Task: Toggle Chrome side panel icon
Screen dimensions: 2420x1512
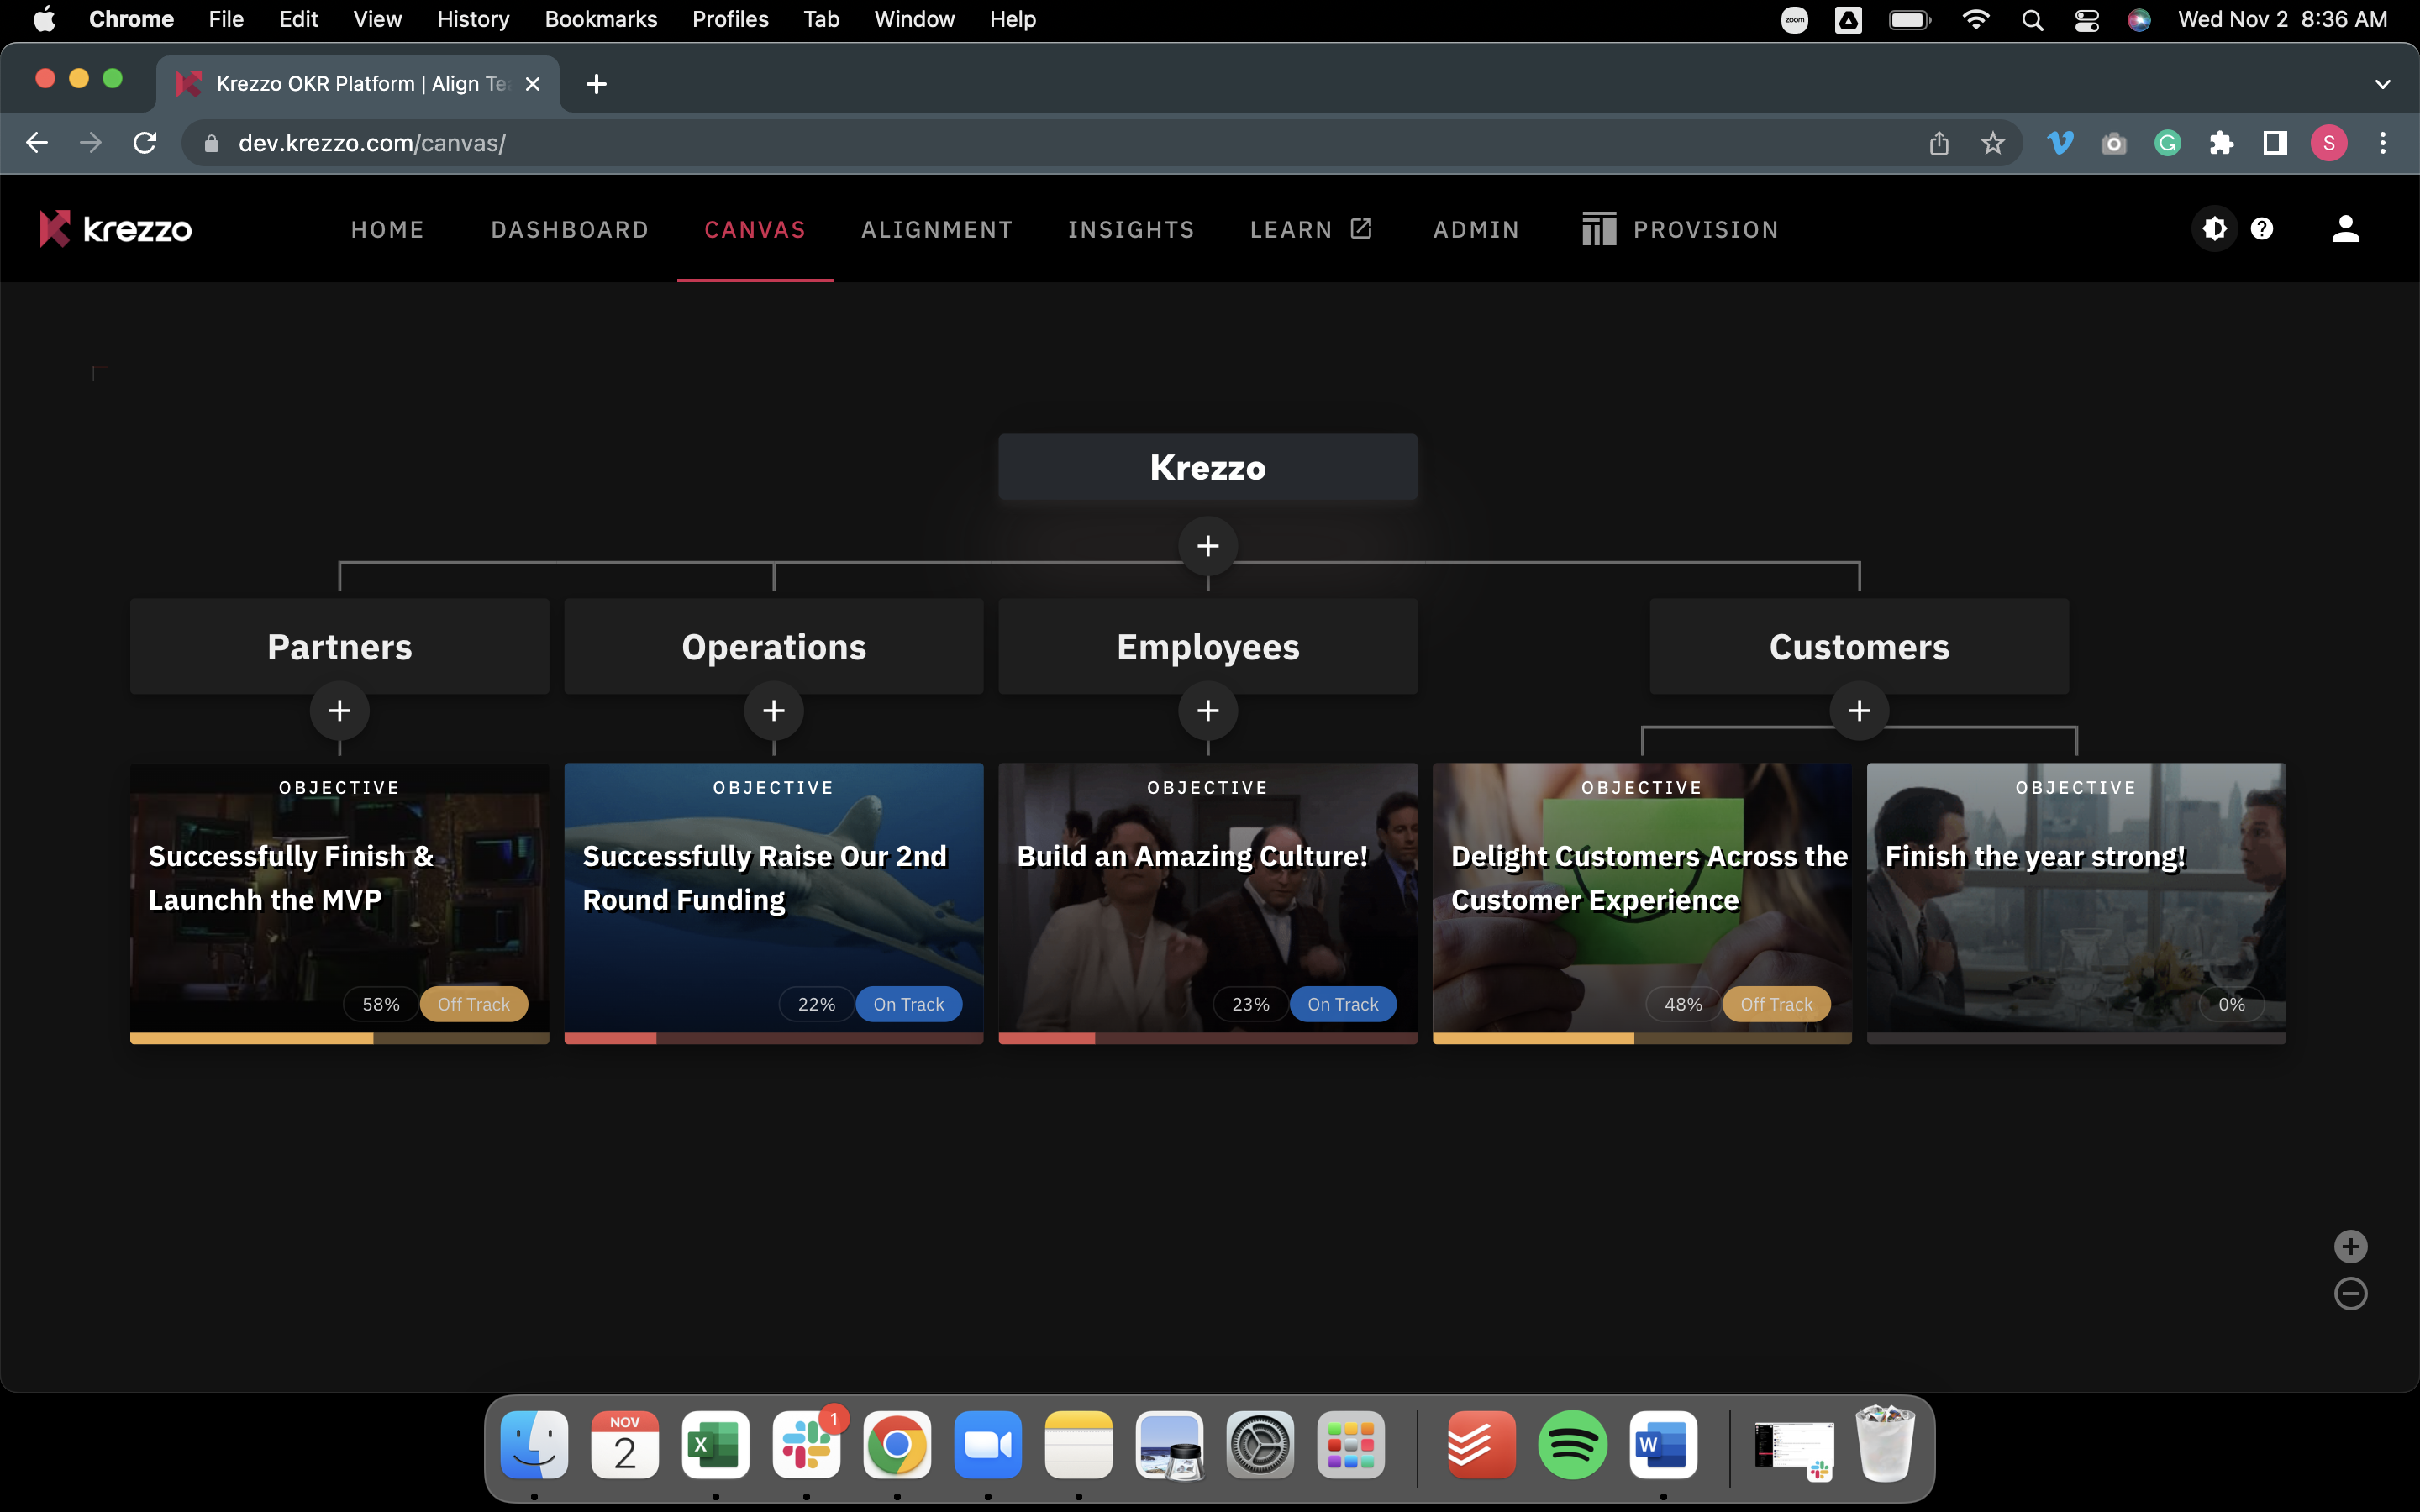Action: coord(2275,143)
